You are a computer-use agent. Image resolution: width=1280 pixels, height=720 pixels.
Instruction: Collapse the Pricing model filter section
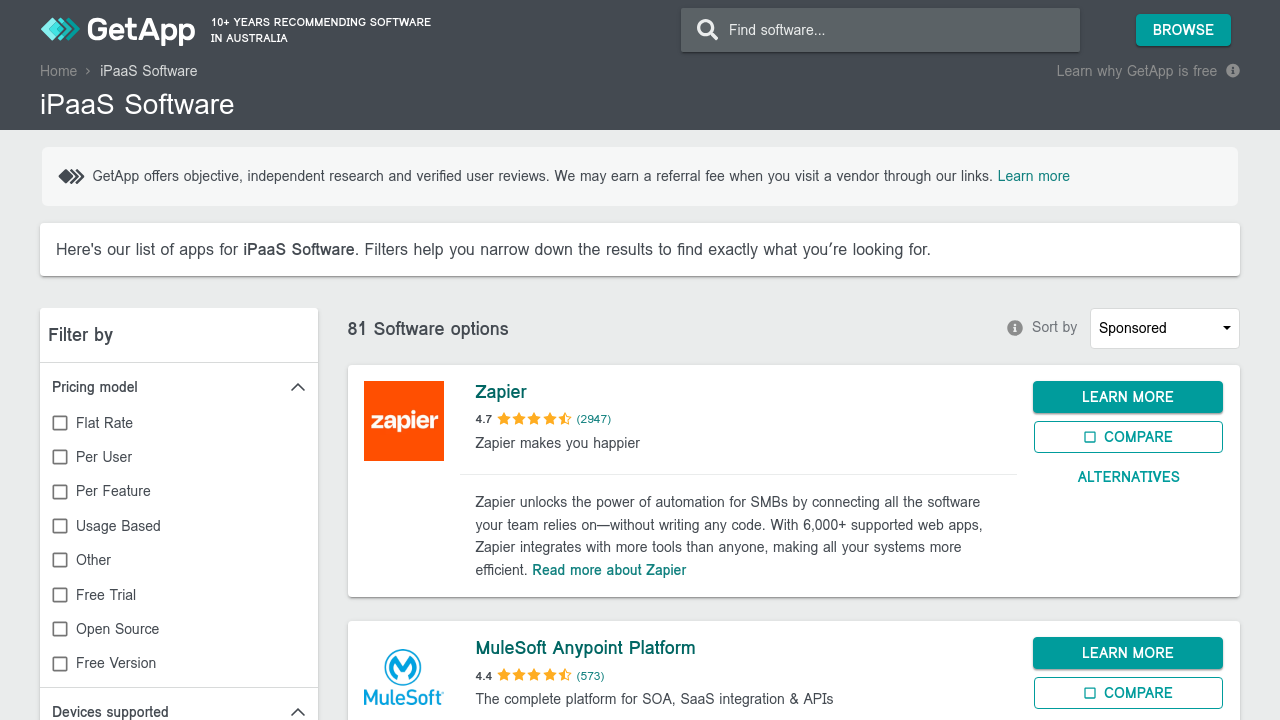[297, 387]
